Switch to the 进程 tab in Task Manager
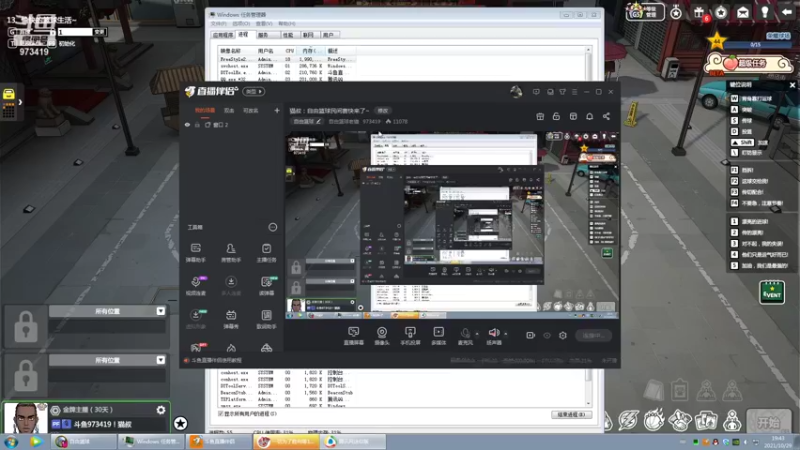 click(x=243, y=35)
